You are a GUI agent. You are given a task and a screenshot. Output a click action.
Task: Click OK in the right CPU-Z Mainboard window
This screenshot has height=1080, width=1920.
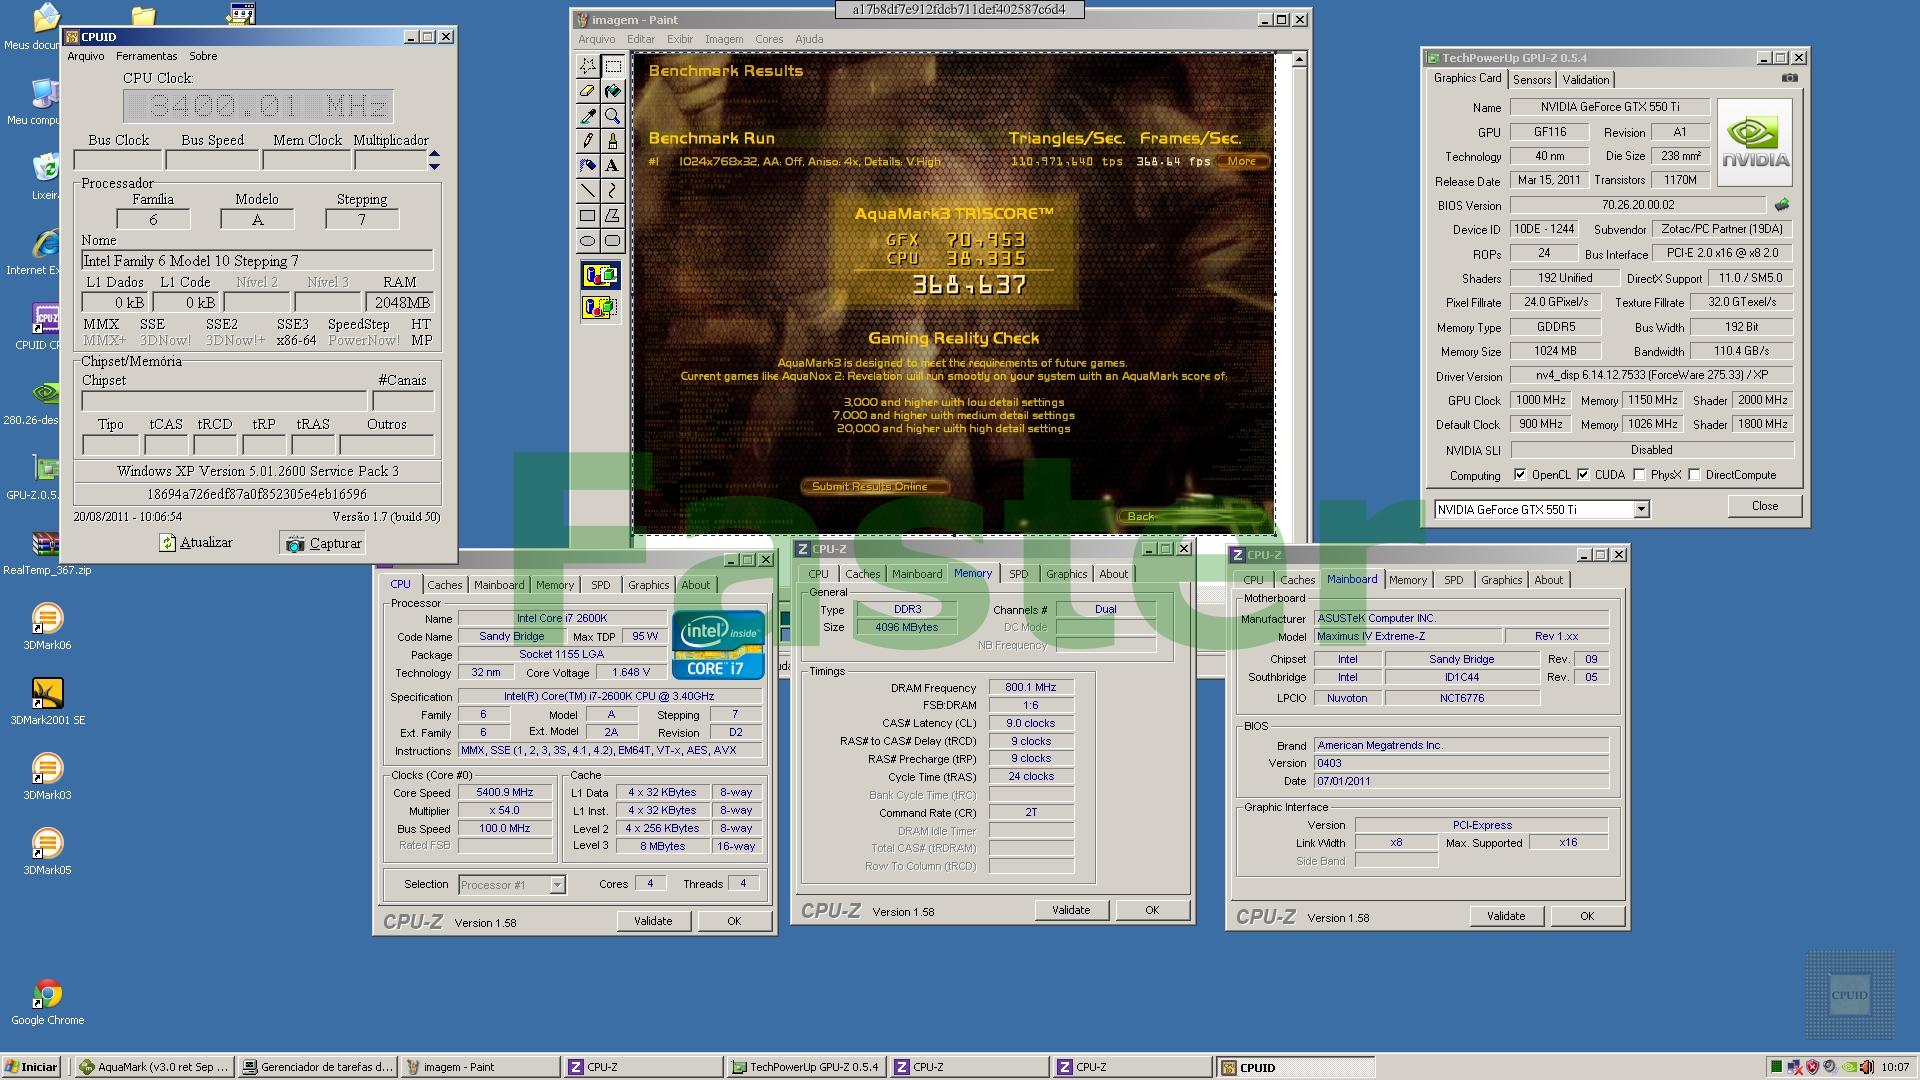1587,916
